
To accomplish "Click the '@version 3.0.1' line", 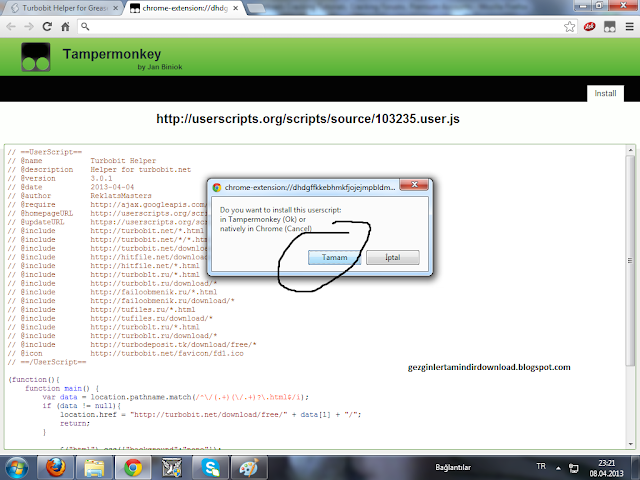I will 60,178.
